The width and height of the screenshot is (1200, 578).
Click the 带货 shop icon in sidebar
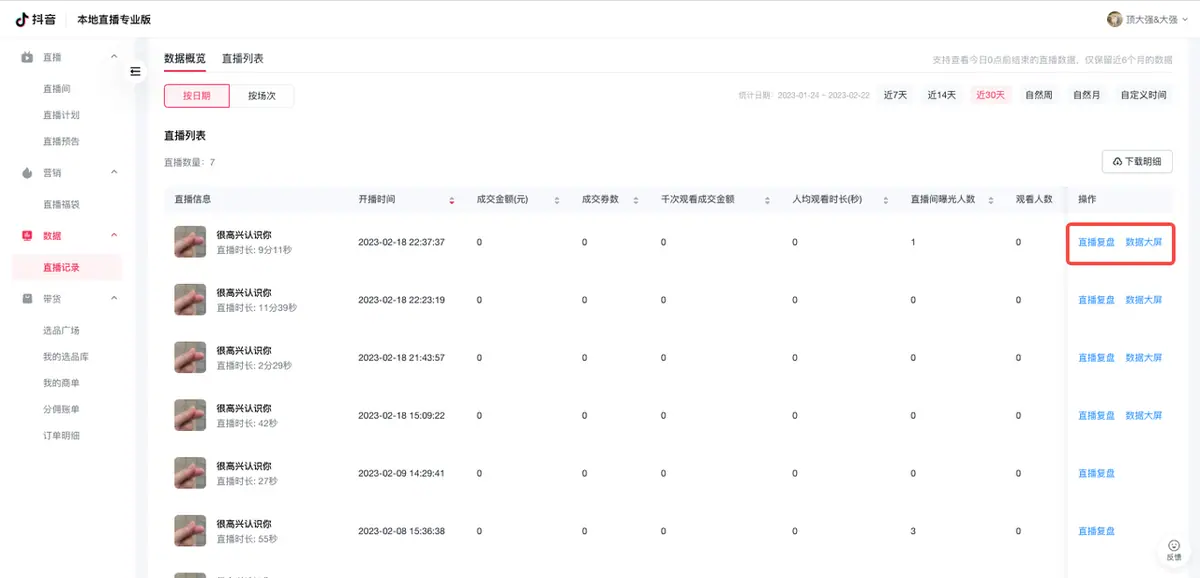[x=28, y=298]
